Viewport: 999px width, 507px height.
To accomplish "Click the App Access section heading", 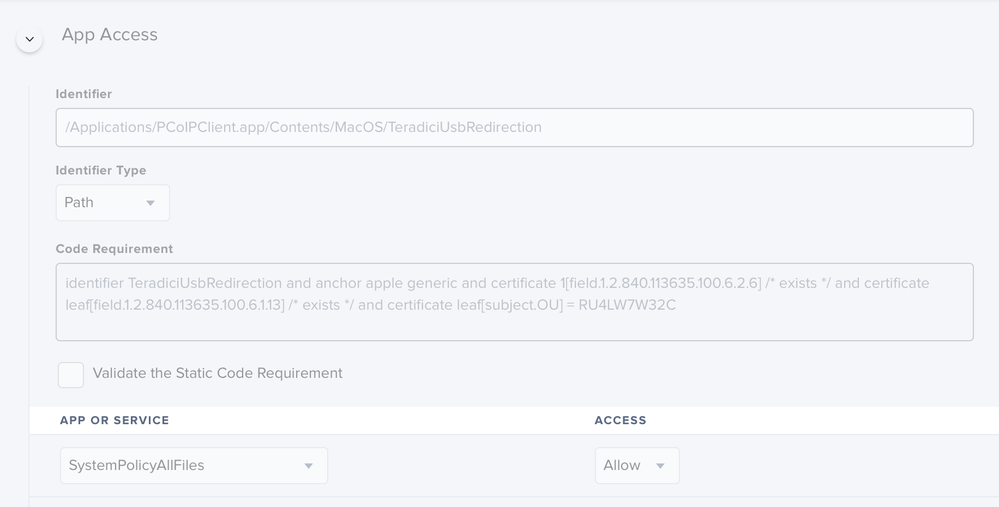I will (x=110, y=34).
